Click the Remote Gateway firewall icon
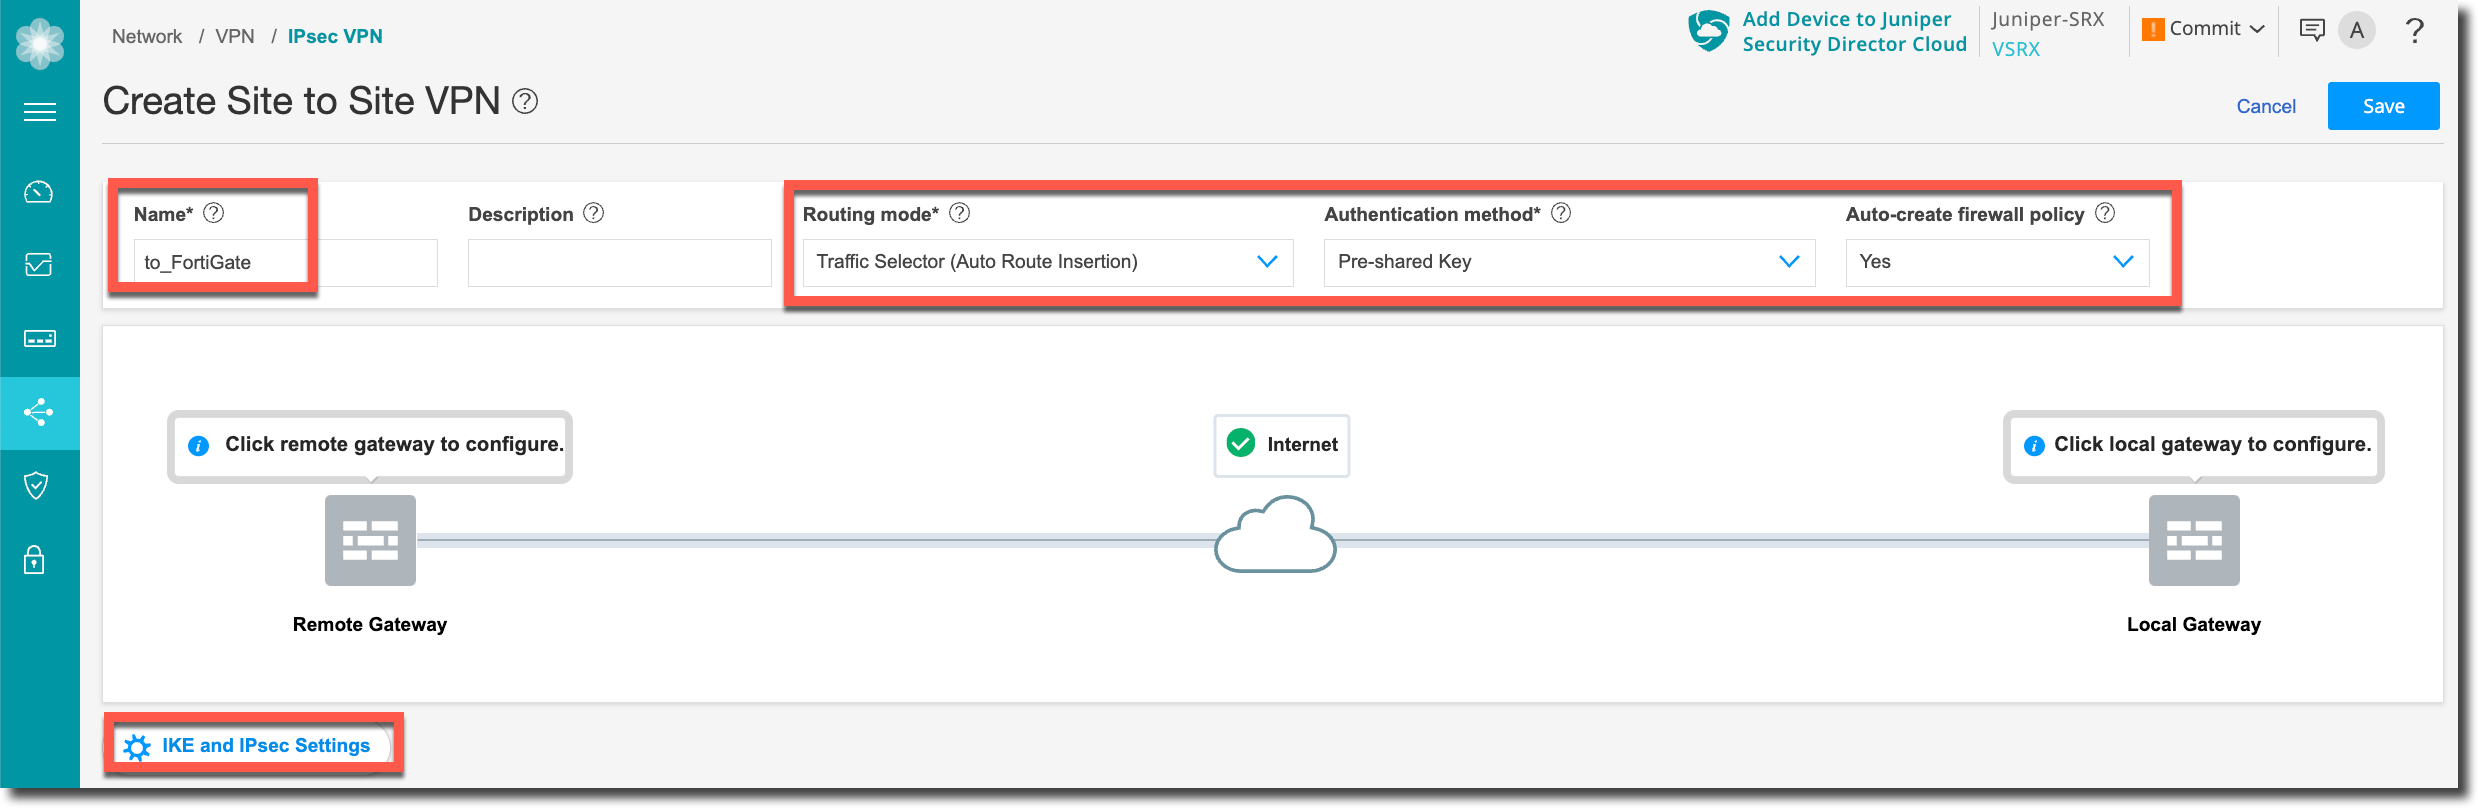 point(370,540)
